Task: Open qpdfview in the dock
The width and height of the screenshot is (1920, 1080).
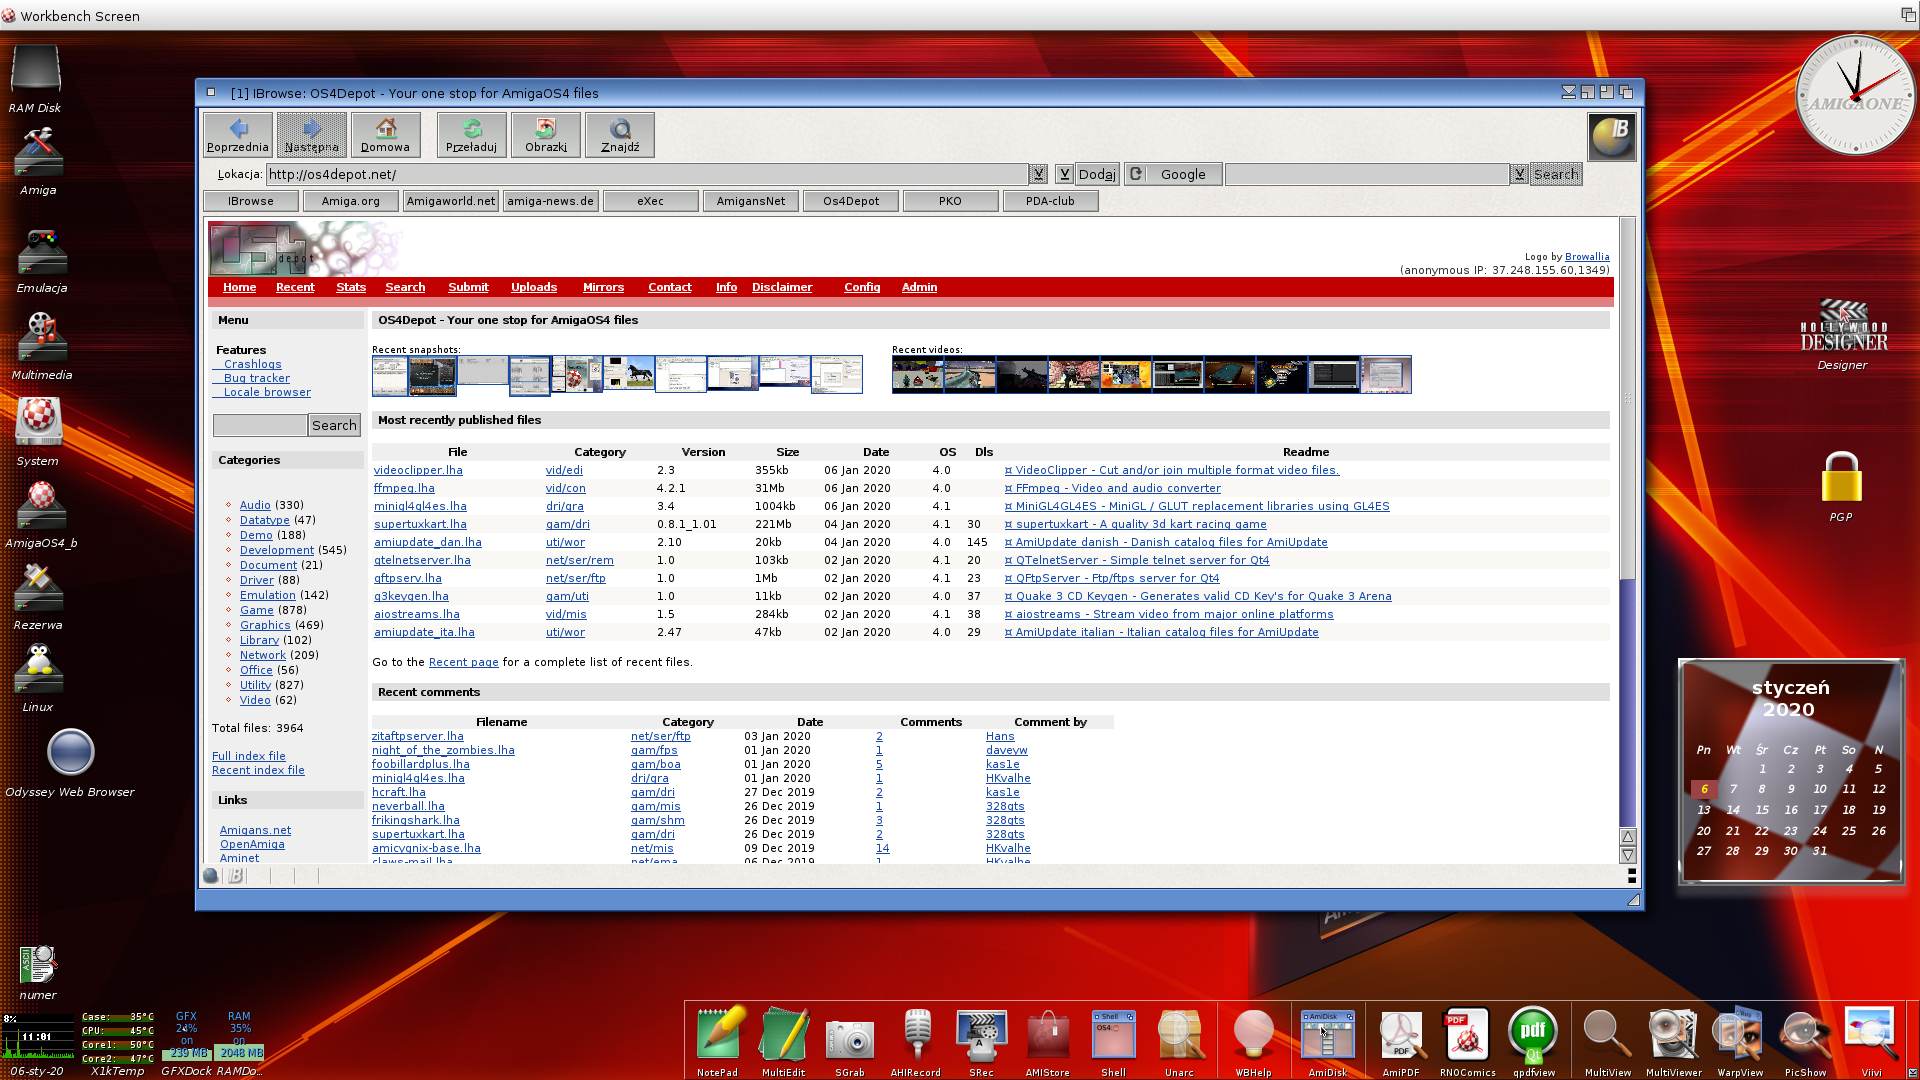Action: [1534, 1041]
